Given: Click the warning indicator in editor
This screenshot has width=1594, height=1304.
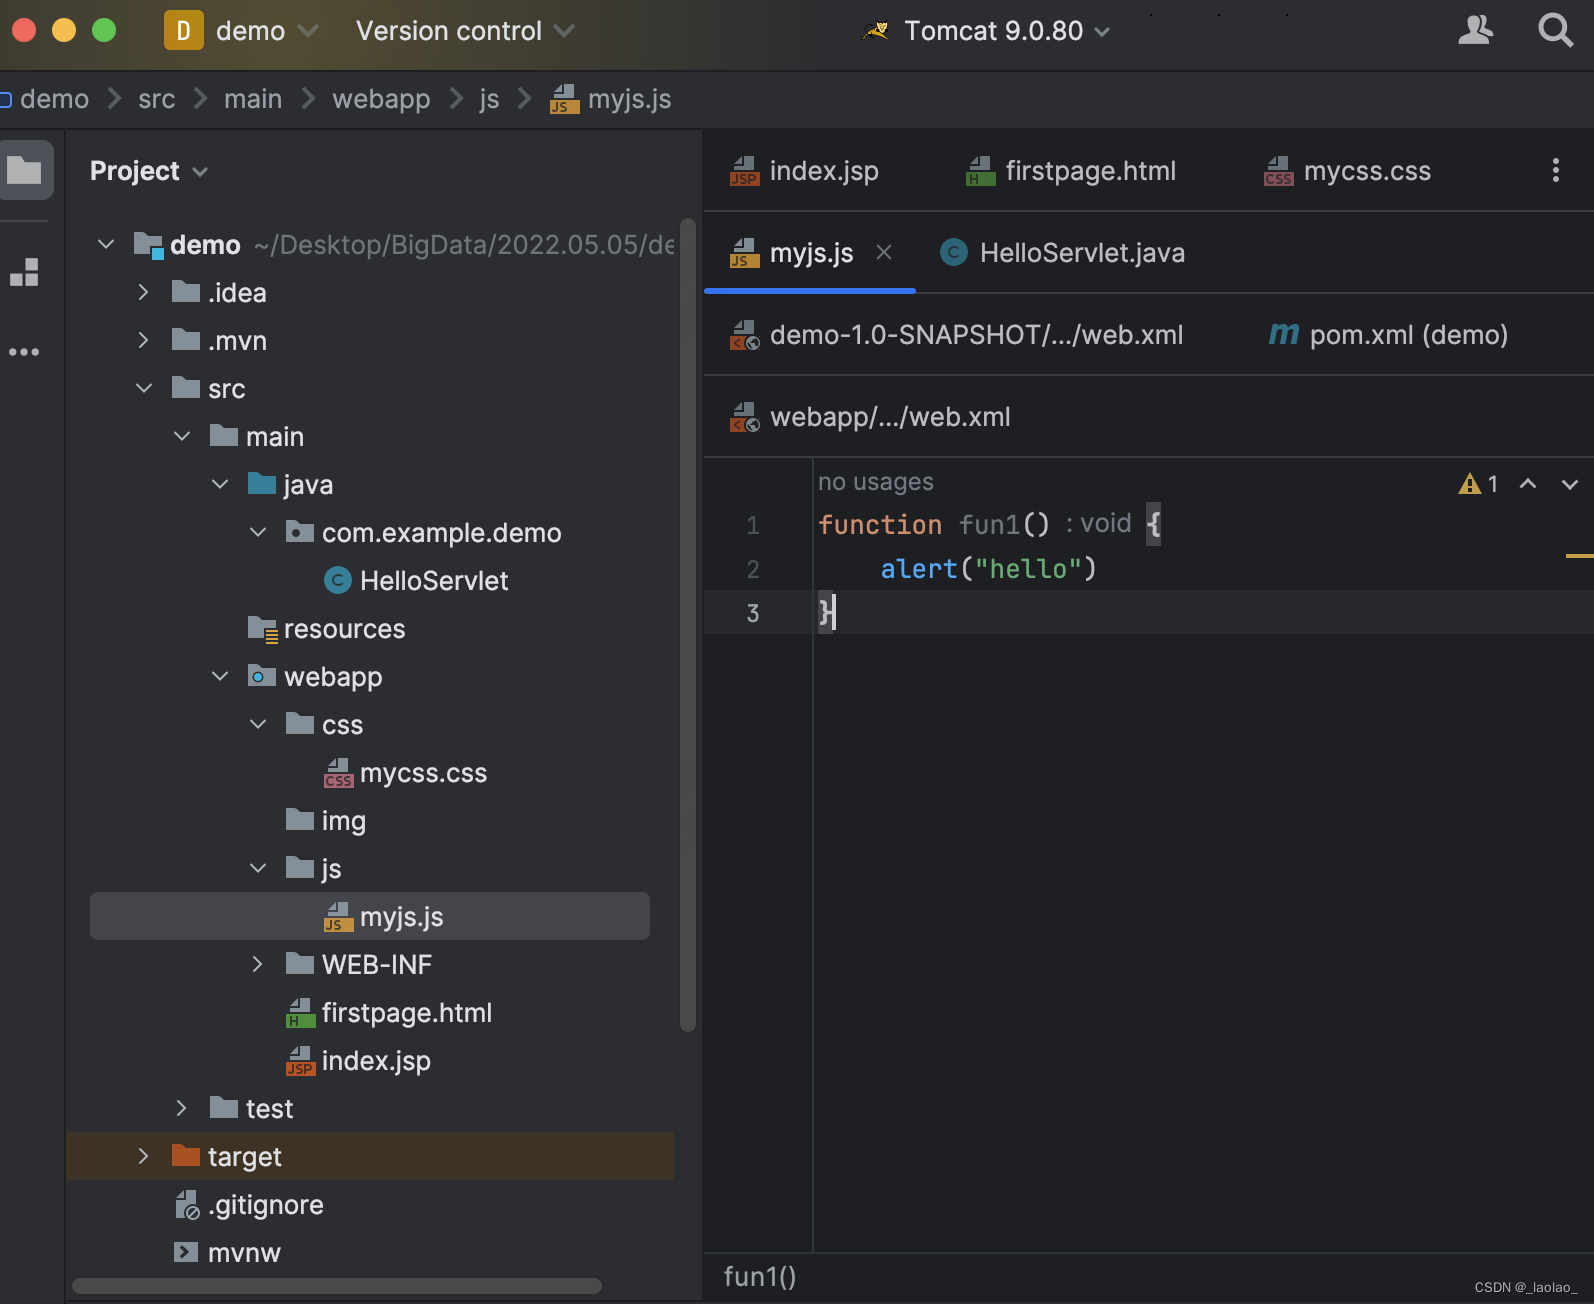Looking at the screenshot, I should [1479, 484].
